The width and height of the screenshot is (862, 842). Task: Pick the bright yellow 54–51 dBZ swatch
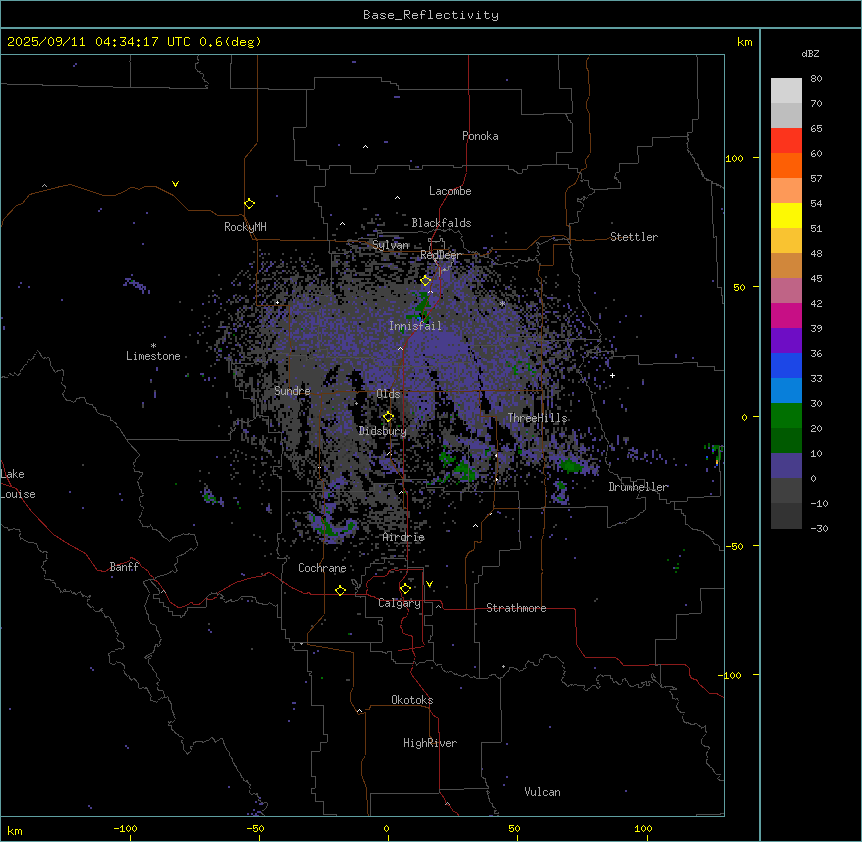tap(786, 215)
